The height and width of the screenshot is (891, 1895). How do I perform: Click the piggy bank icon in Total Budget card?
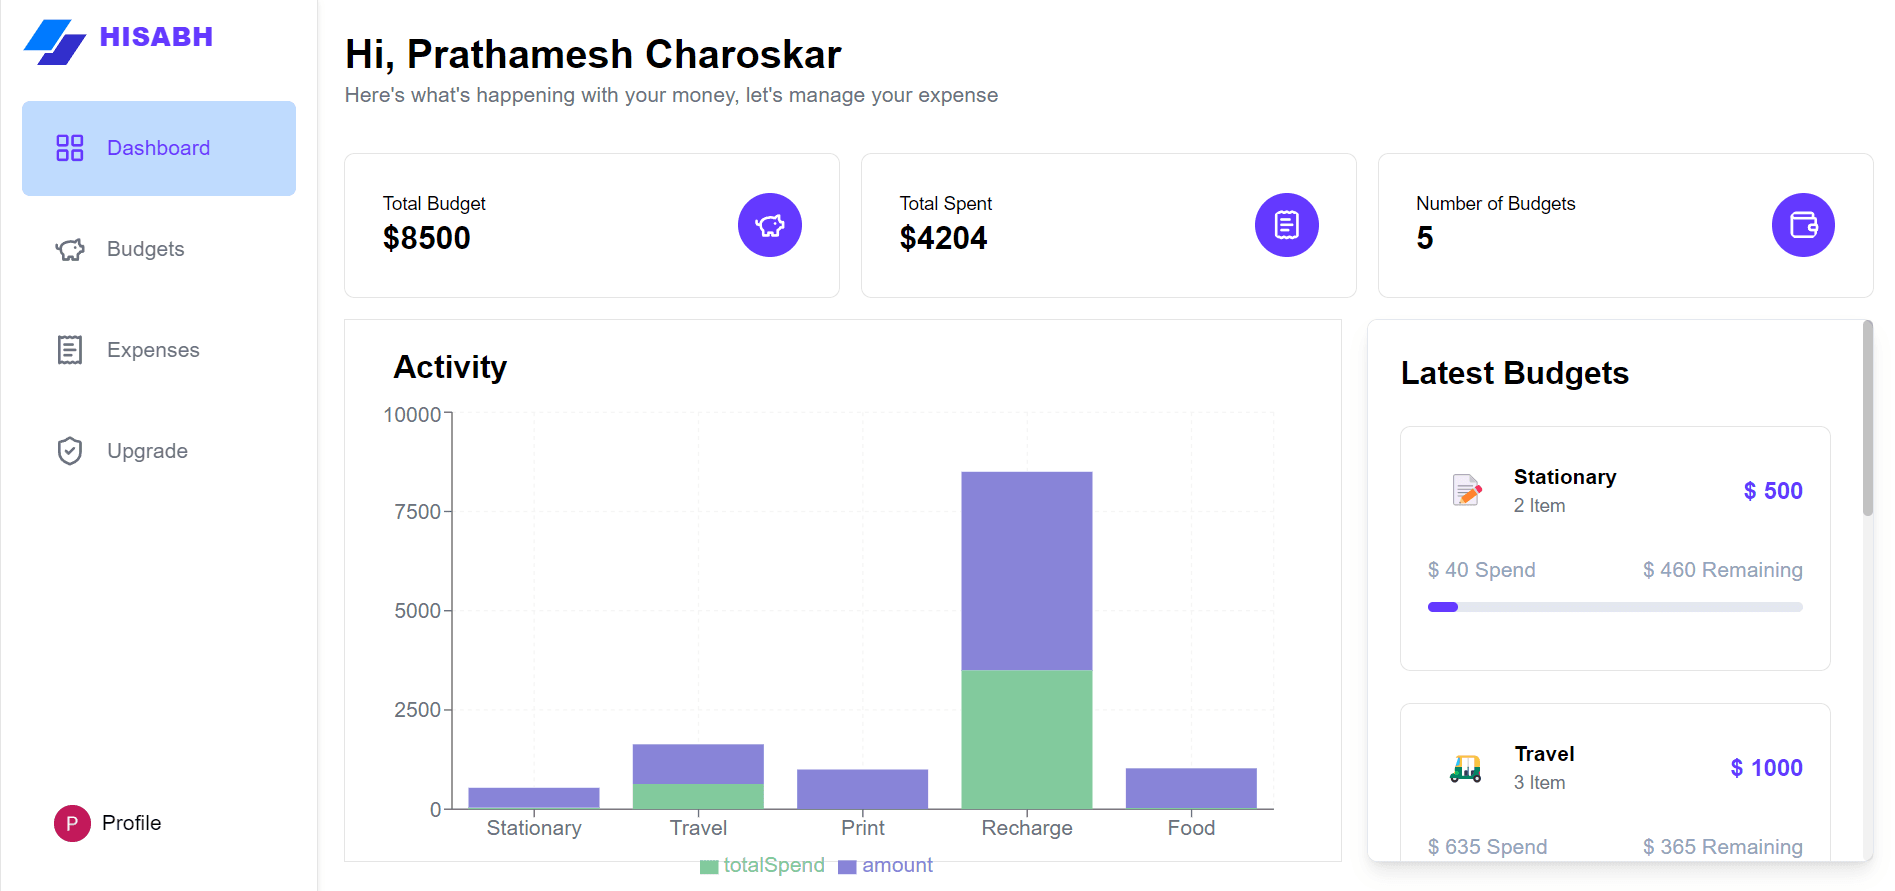click(x=769, y=225)
